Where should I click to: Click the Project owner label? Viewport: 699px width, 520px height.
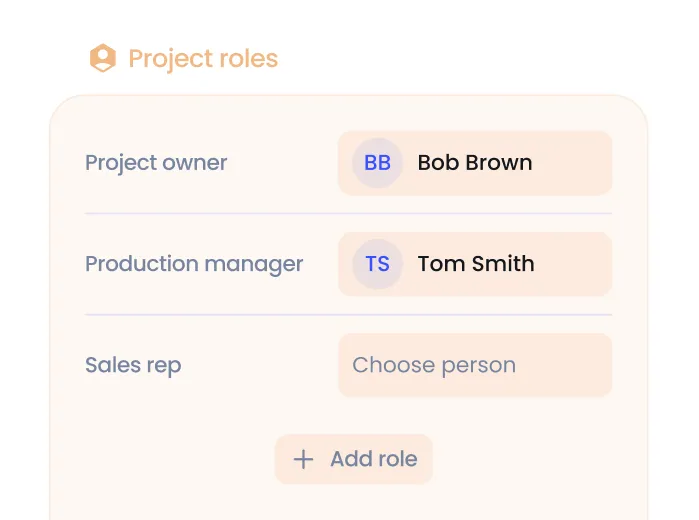[156, 163]
